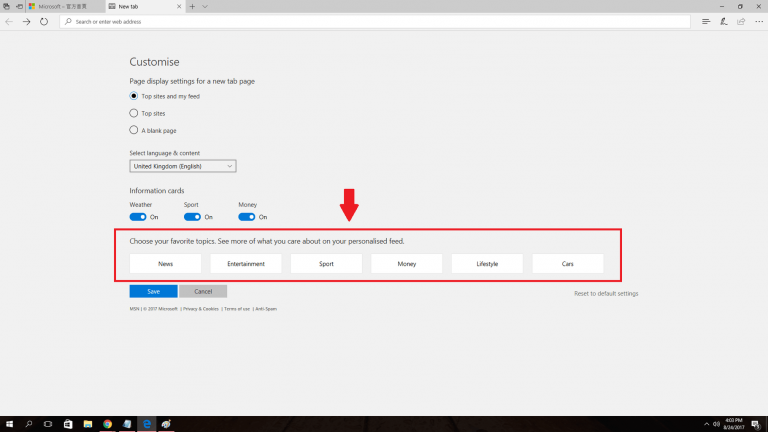Choose the Cars topic
Image resolution: width=768 pixels, height=432 pixels.
[x=568, y=264]
